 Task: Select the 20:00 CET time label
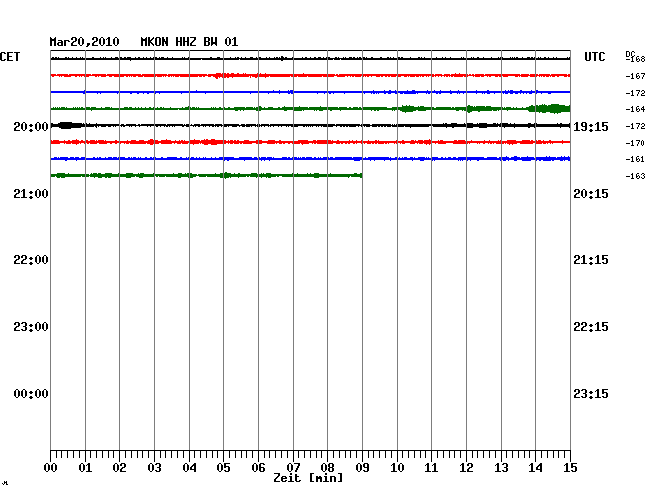[31, 126]
